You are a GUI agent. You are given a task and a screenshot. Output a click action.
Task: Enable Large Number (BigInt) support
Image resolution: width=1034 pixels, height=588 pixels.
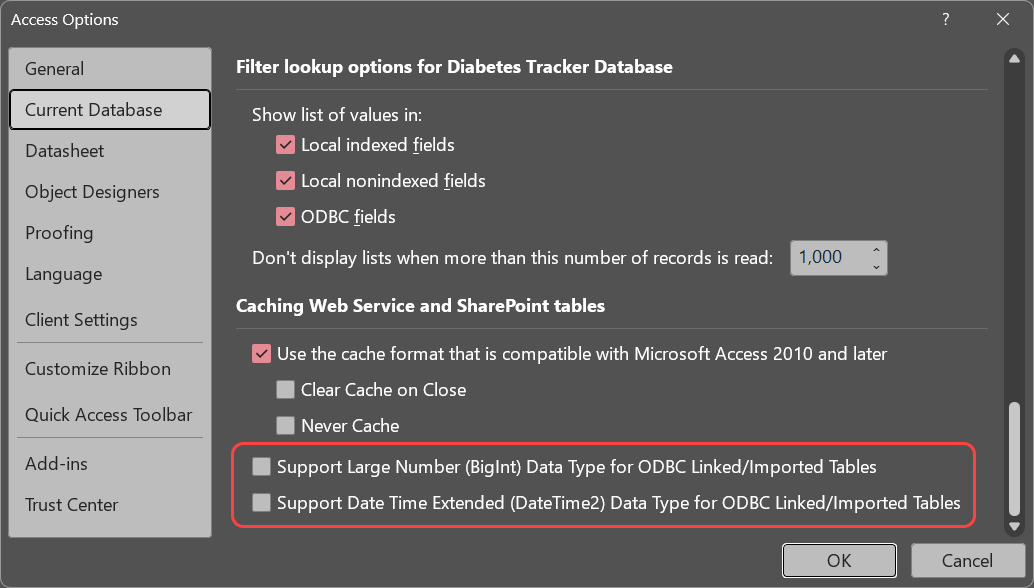tap(262, 466)
